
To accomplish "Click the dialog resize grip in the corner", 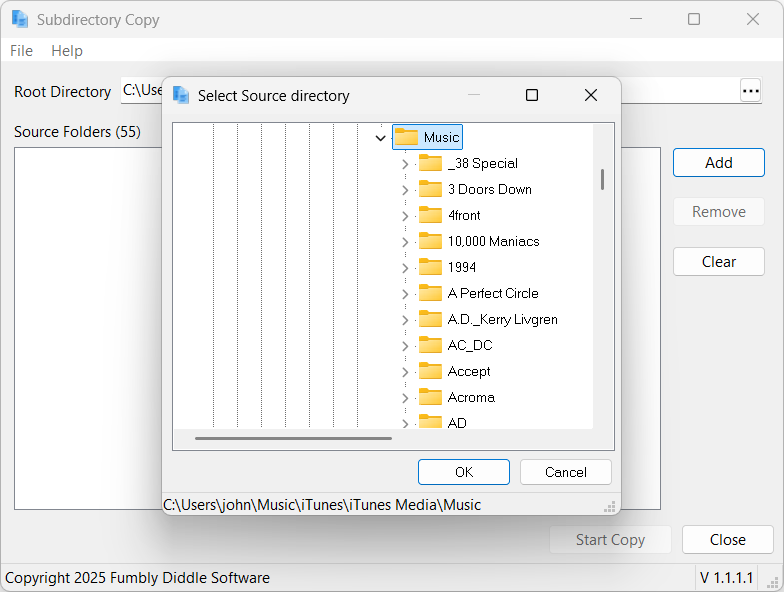I will click(x=610, y=507).
